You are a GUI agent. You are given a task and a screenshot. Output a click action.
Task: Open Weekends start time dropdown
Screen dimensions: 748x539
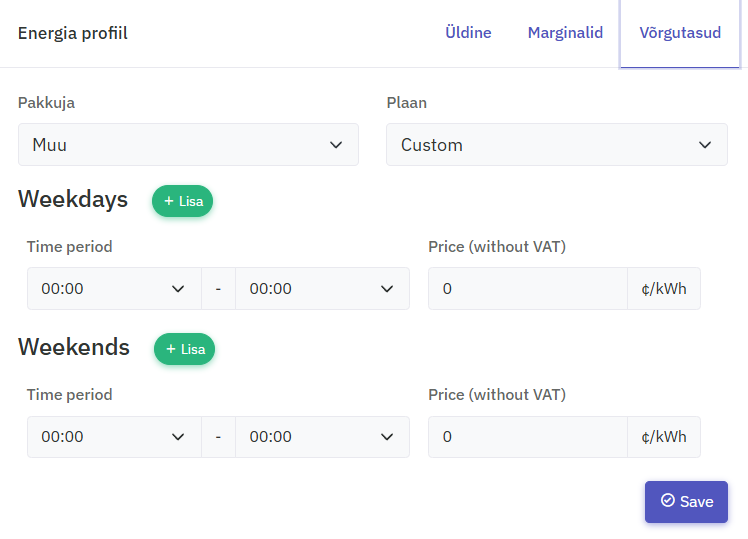coord(114,437)
